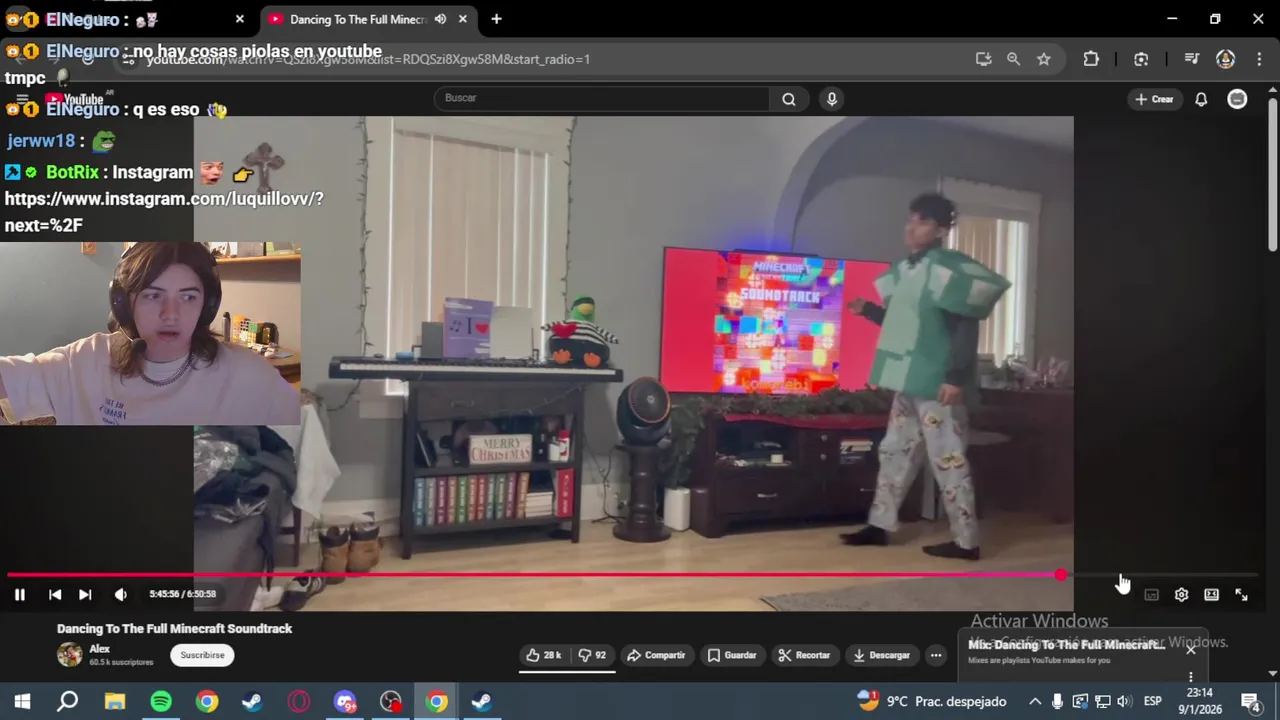Click the Descargar download button

[881, 655]
